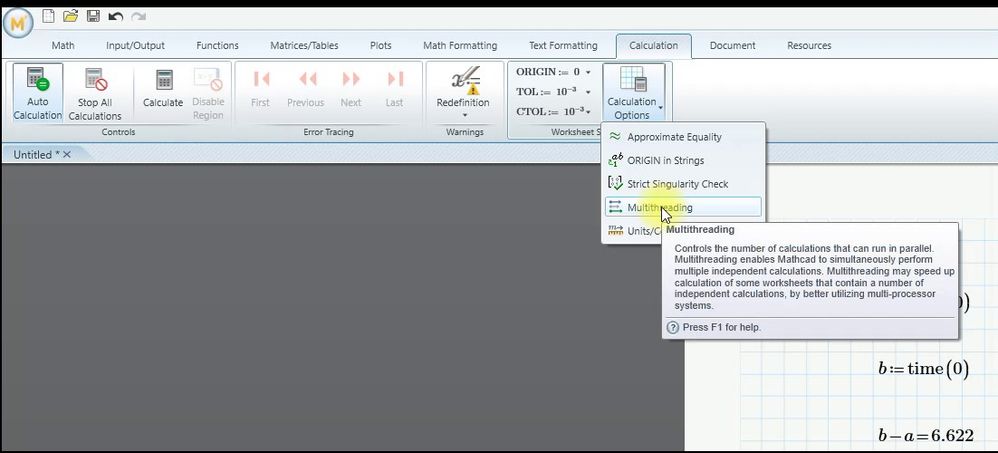
Task: Toggle Strict Singularity Check option
Action: tap(682, 184)
